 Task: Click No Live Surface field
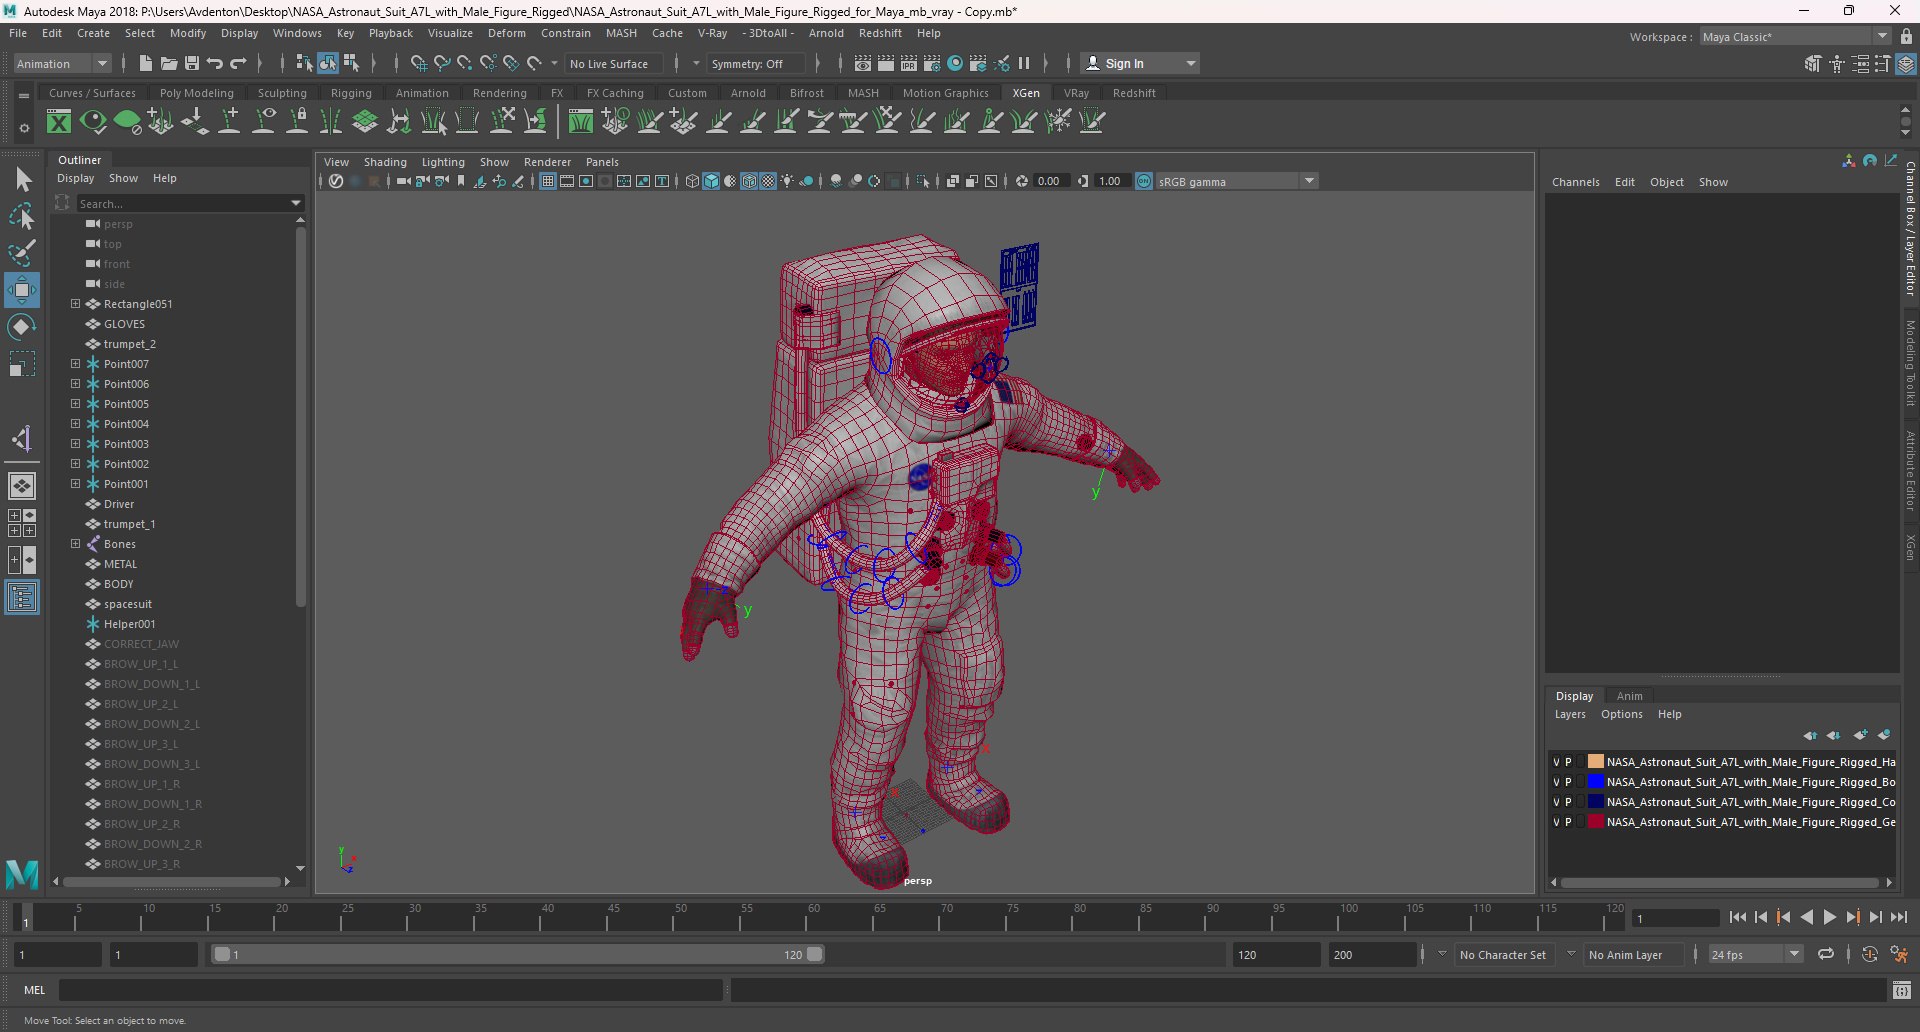click(x=614, y=63)
